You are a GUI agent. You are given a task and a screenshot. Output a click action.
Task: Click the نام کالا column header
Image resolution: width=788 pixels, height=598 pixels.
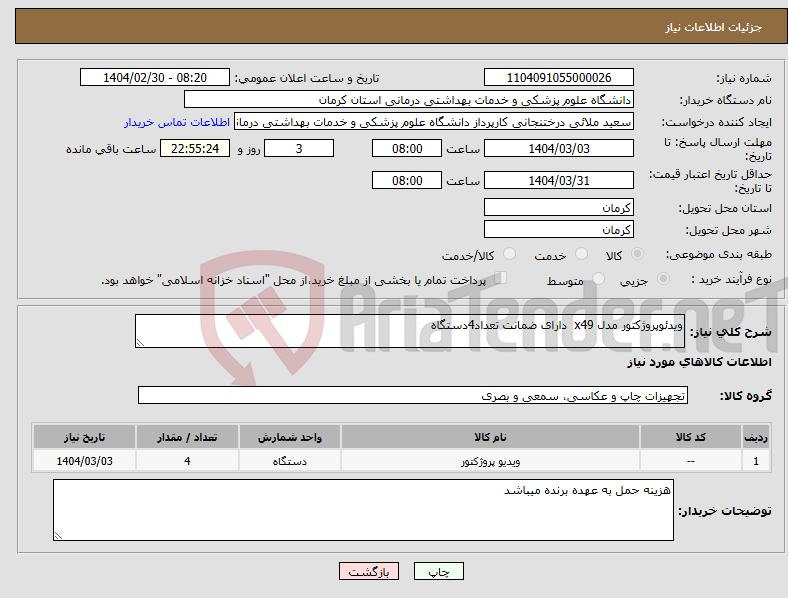(490, 437)
